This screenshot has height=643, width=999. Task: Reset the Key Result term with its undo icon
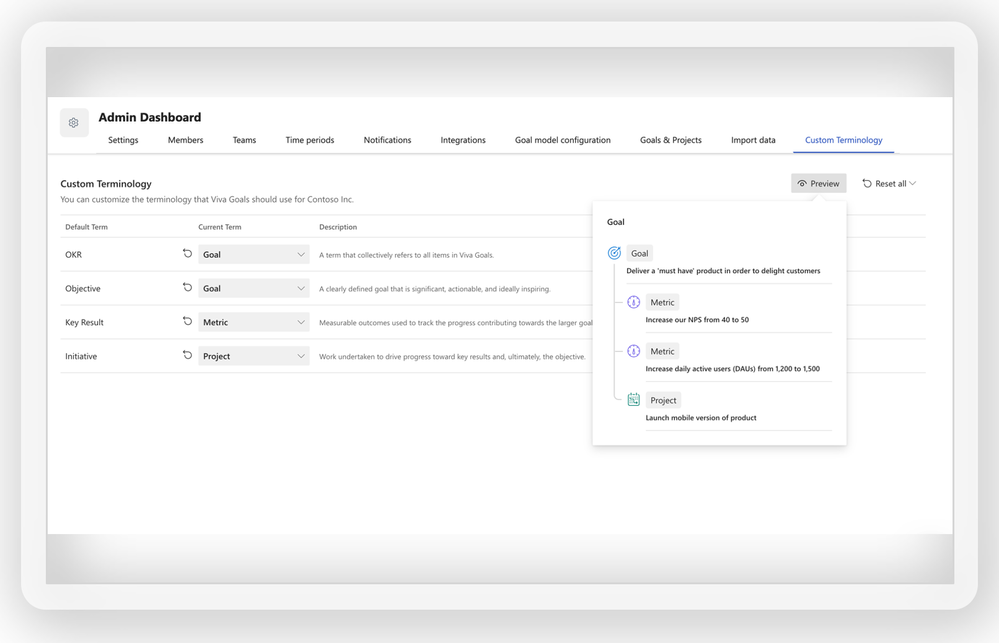[x=187, y=321]
